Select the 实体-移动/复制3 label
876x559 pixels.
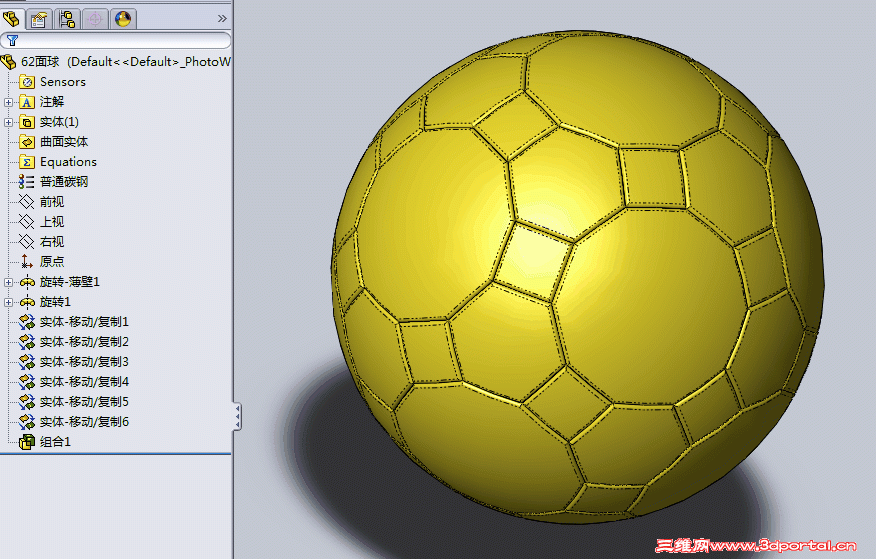pos(84,362)
